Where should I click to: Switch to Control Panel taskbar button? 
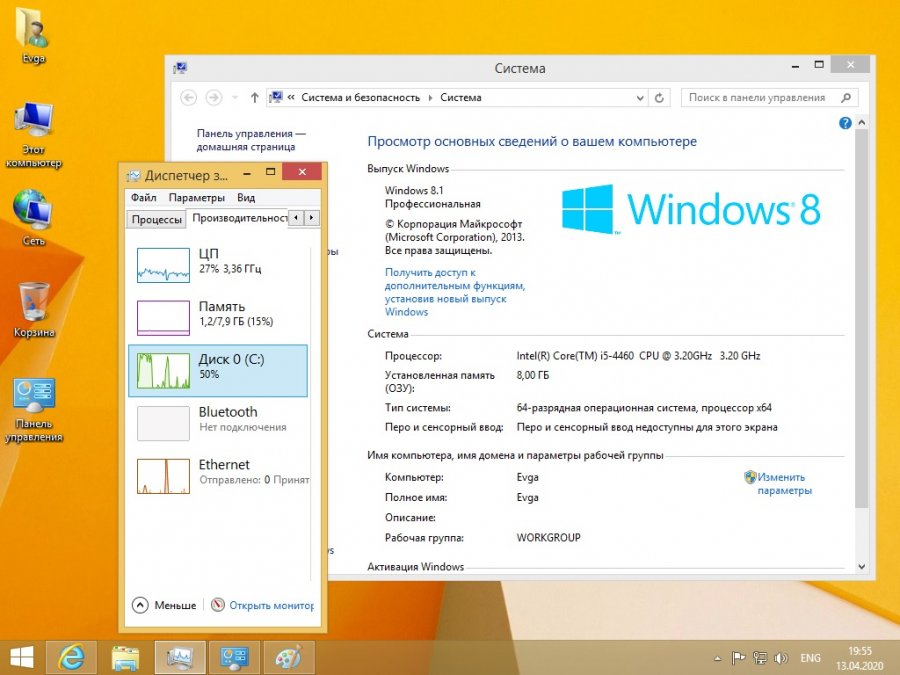tap(235, 657)
